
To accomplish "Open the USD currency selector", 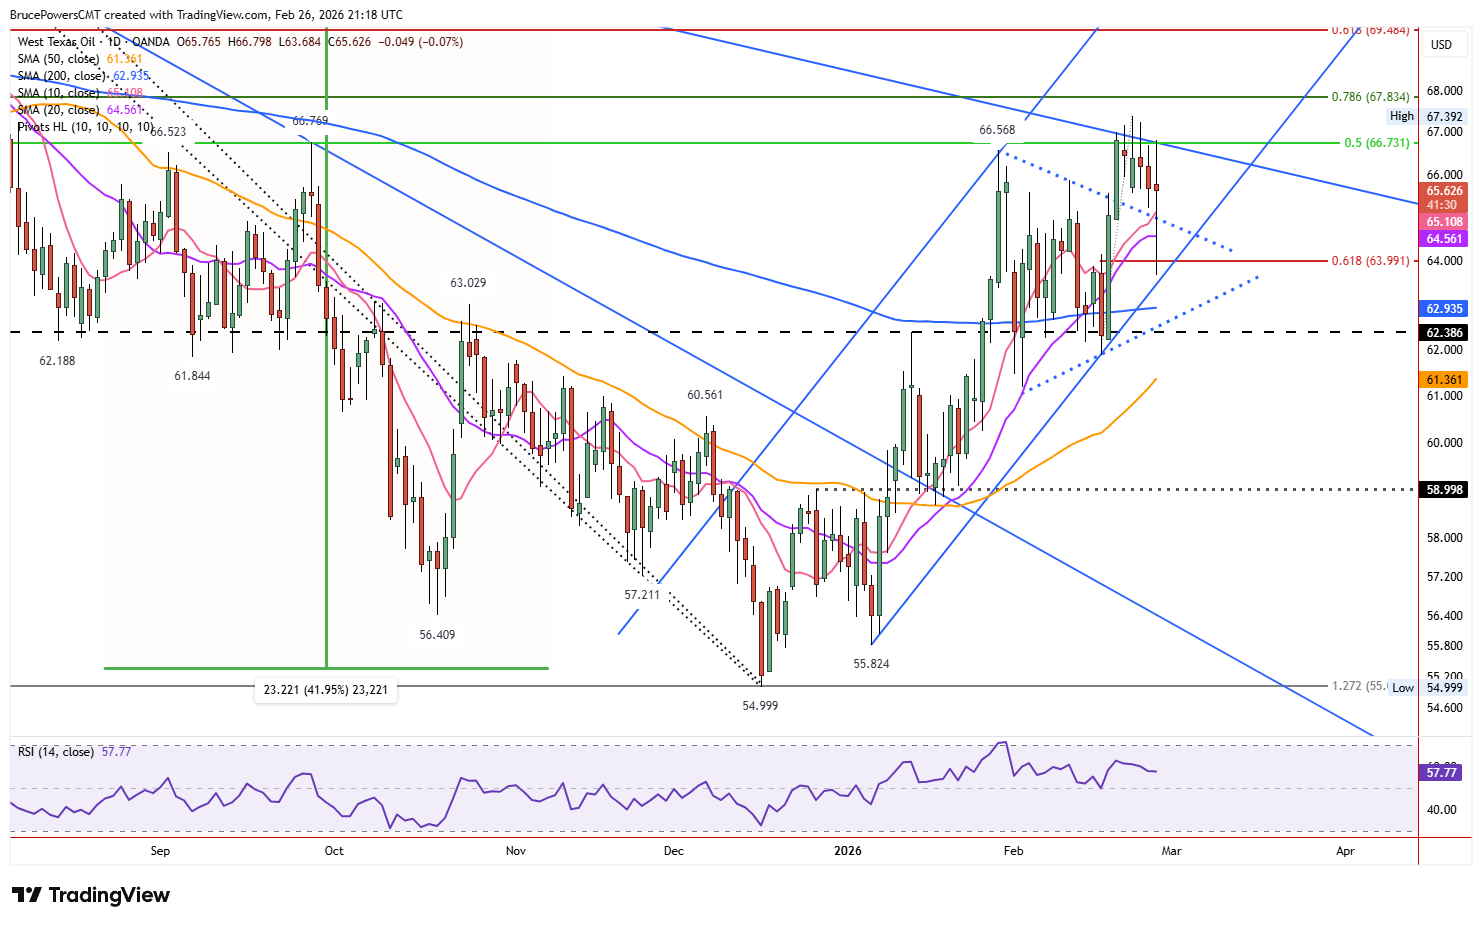I will pyautogui.click(x=1441, y=44).
